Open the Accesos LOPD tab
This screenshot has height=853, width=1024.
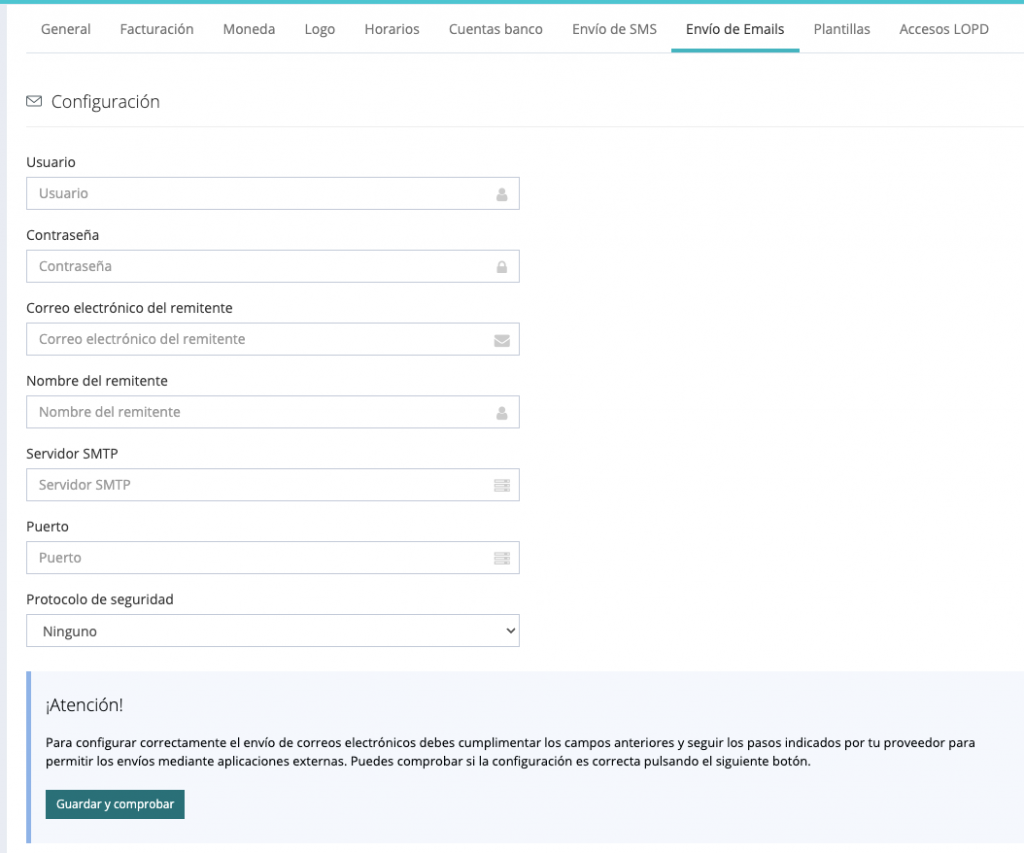pos(944,29)
